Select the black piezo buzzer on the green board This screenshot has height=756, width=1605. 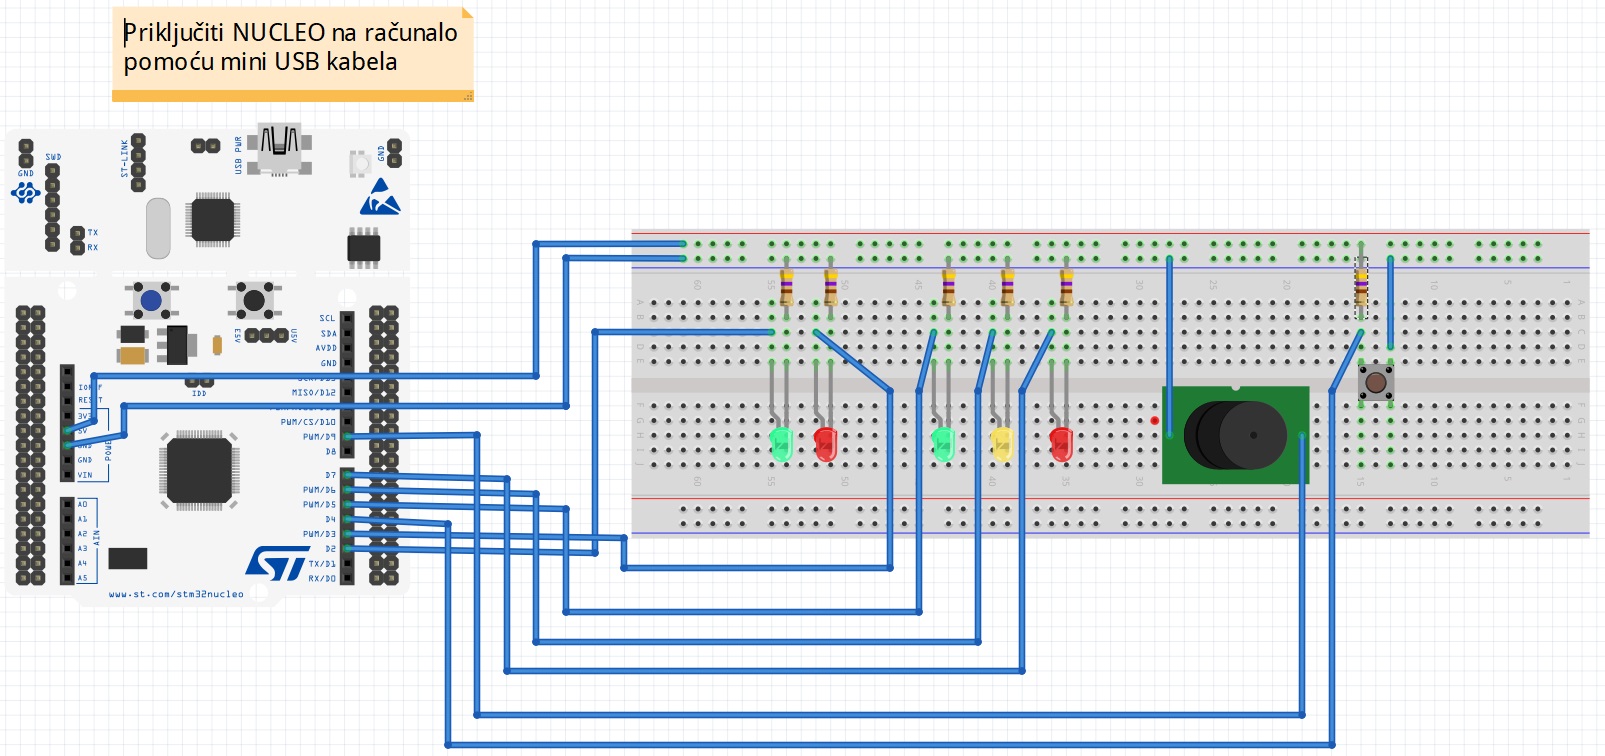(x=1235, y=435)
